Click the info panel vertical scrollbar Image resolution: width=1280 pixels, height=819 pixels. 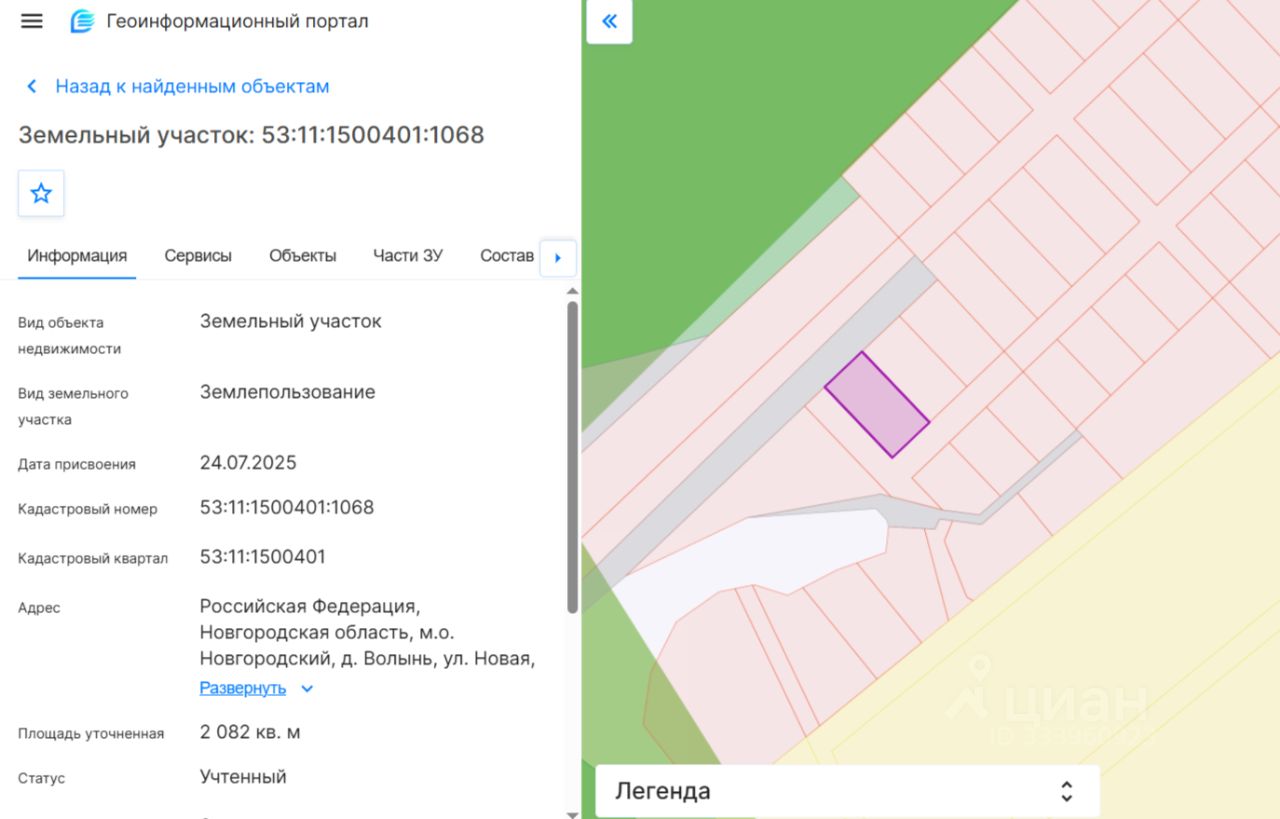tap(572, 456)
